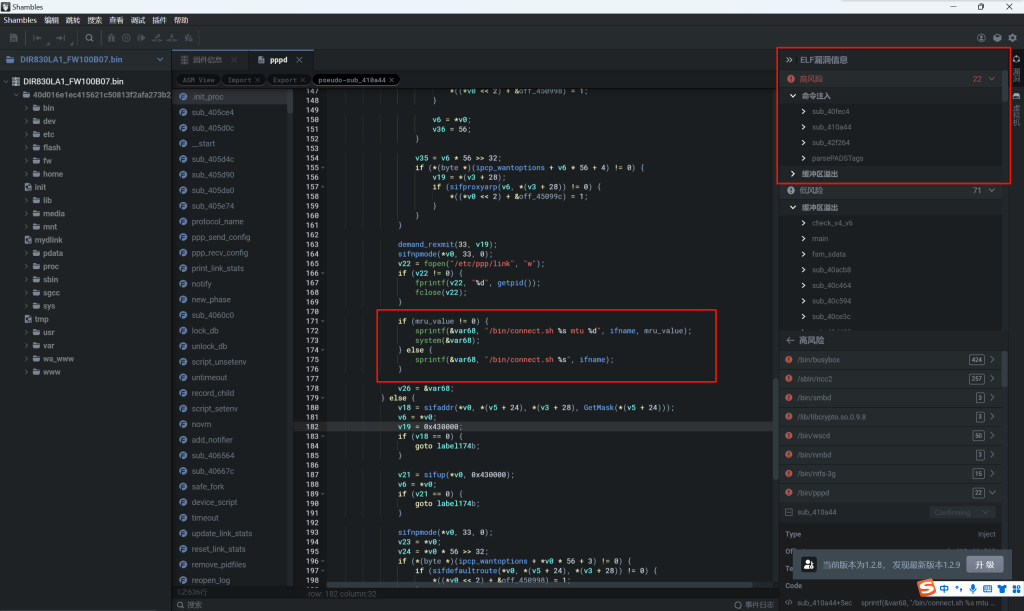The image size is (1024, 611).
Task: Expand the etc folder in tree
Action: click(27, 134)
